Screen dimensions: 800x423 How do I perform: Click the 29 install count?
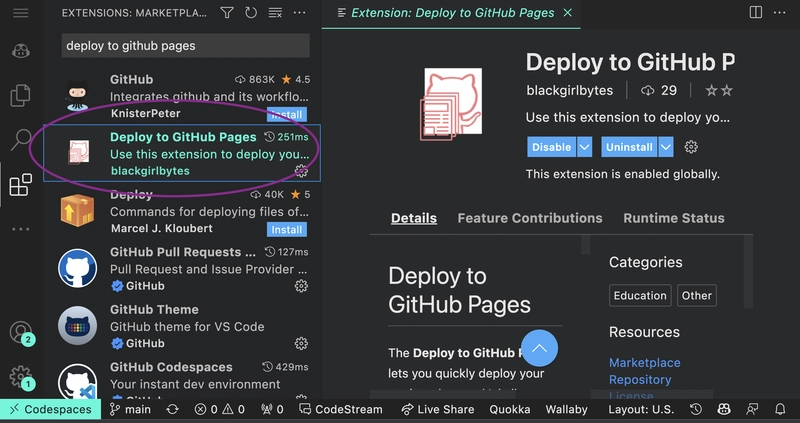[659, 91]
